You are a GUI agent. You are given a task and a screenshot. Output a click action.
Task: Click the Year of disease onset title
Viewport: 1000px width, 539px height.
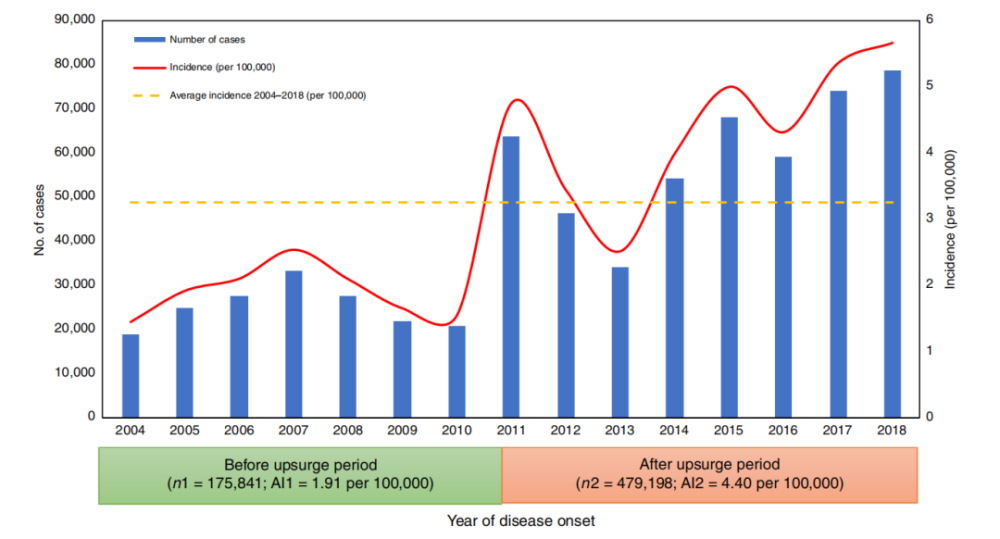(521, 521)
